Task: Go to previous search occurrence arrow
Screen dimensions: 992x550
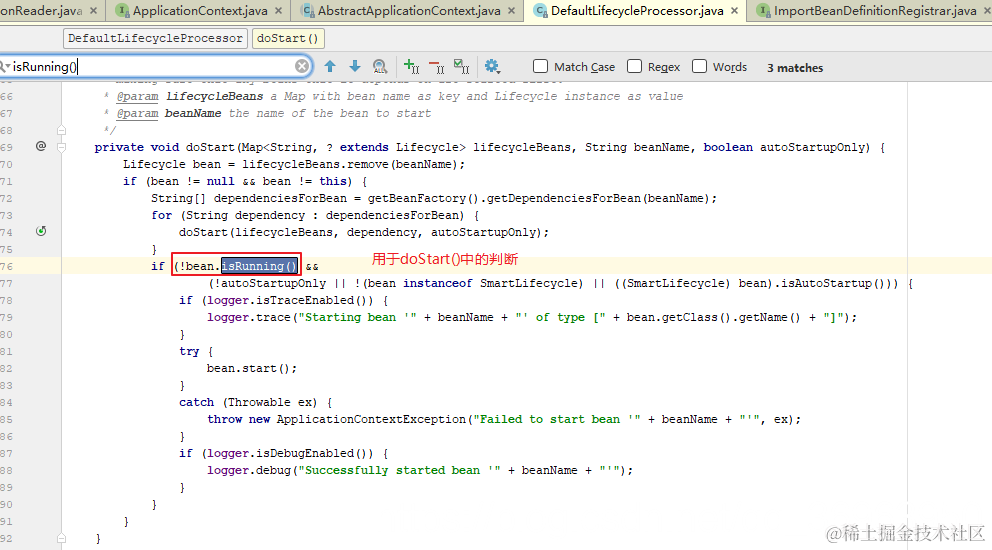Action: tap(330, 66)
